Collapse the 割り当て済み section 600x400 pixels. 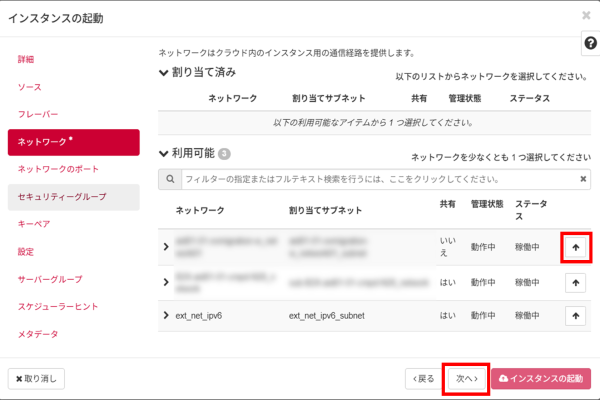(x=165, y=74)
